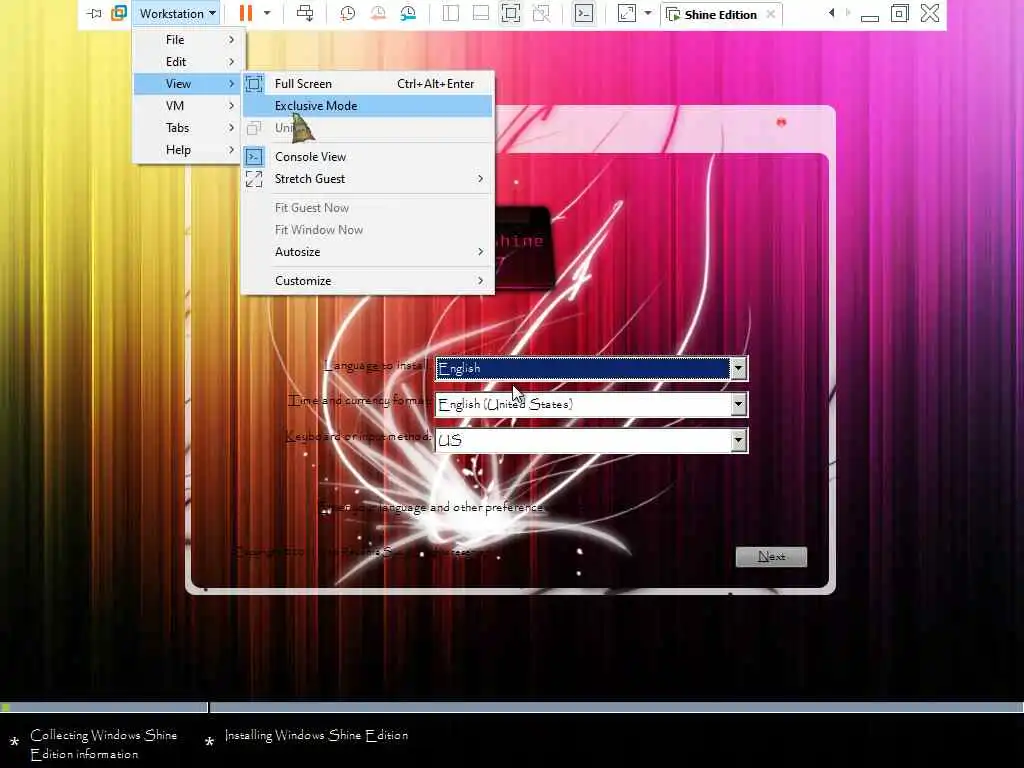Screen dimensions: 1024x768
Task: Open the language to install dropdown
Action: [x=738, y=368]
